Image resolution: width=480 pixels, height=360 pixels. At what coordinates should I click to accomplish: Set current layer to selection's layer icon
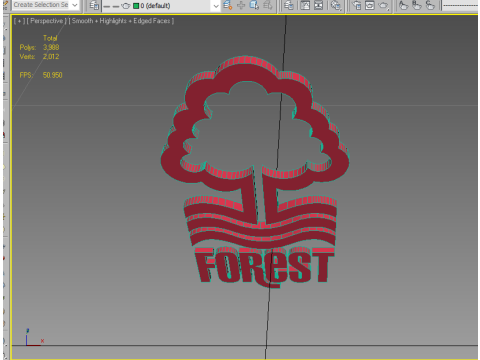[x=268, y=5]
